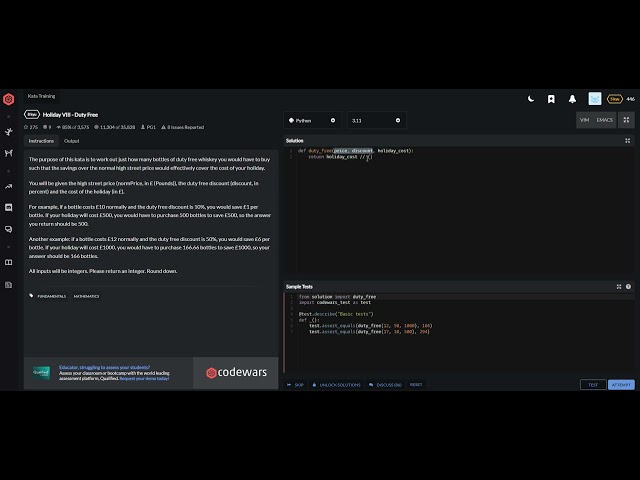
Task: Open the Discussions speech bubbles sidebar icon
Action: point(9,229)
